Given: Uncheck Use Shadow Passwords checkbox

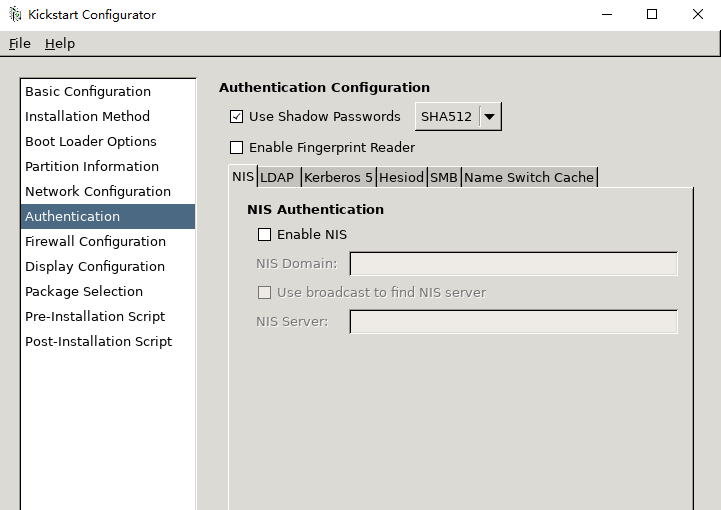Looking at the screenshot, I should click(x=236, y=116).
